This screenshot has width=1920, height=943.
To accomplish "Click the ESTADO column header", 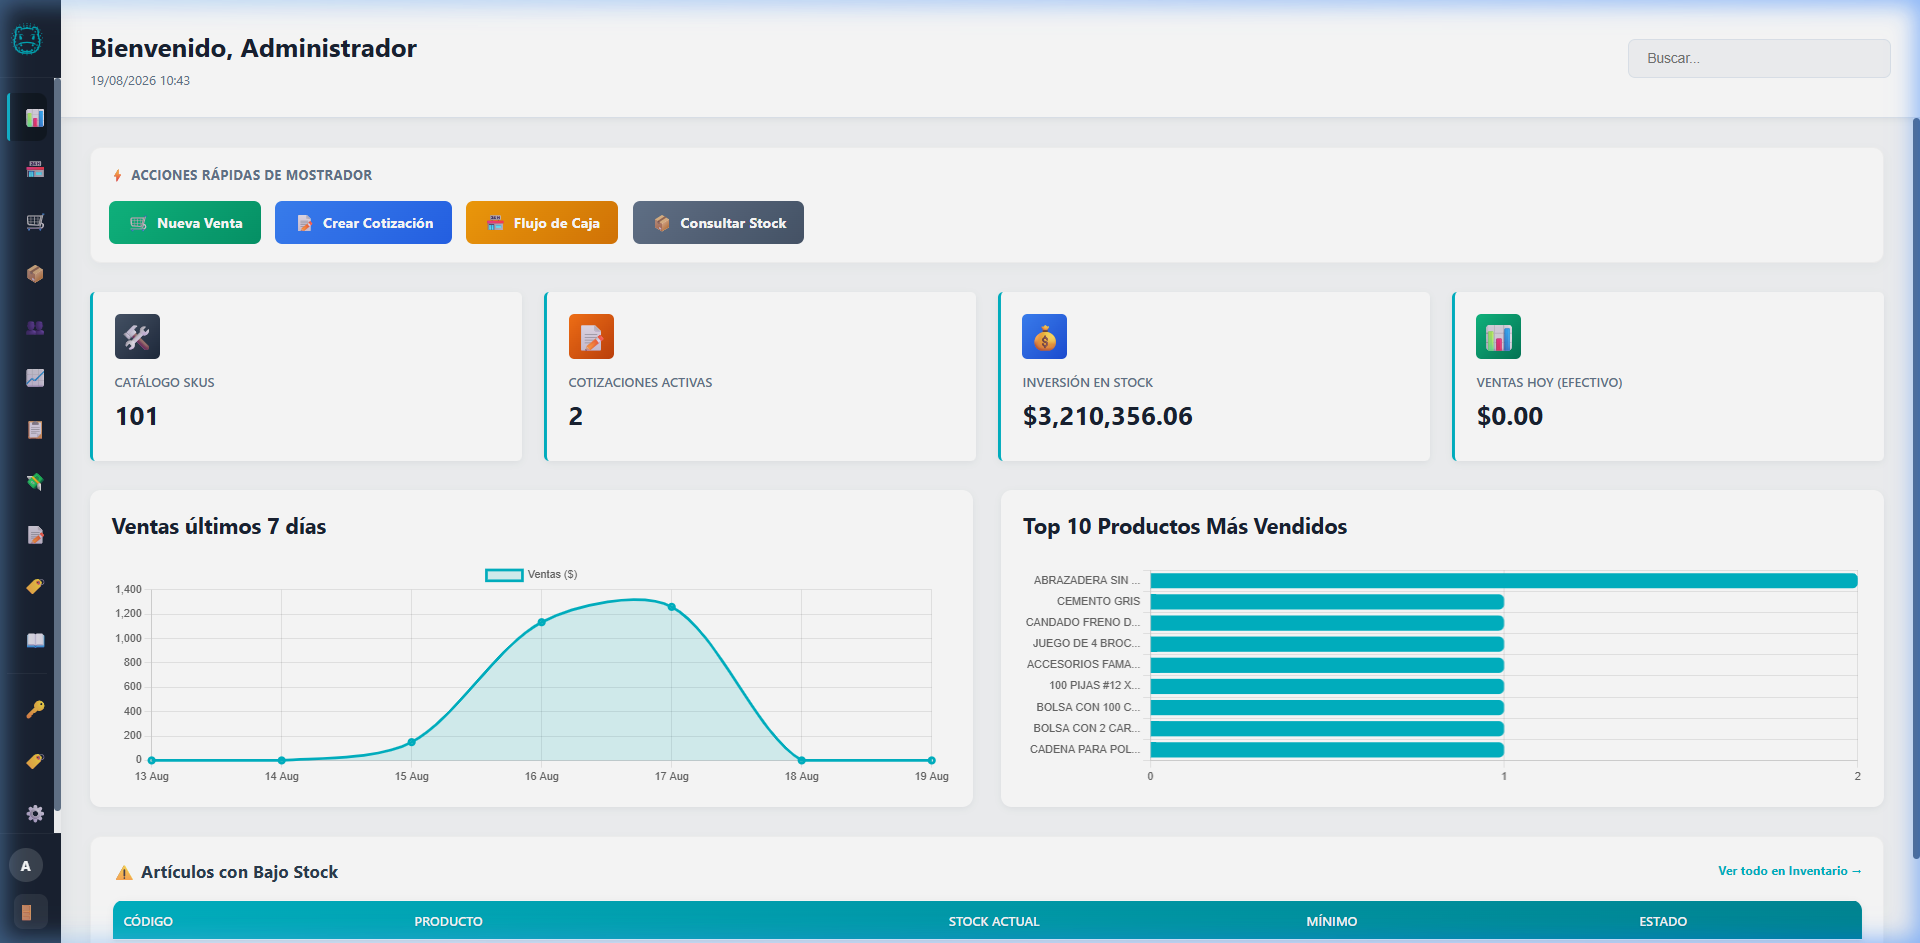I will 1663,921.
